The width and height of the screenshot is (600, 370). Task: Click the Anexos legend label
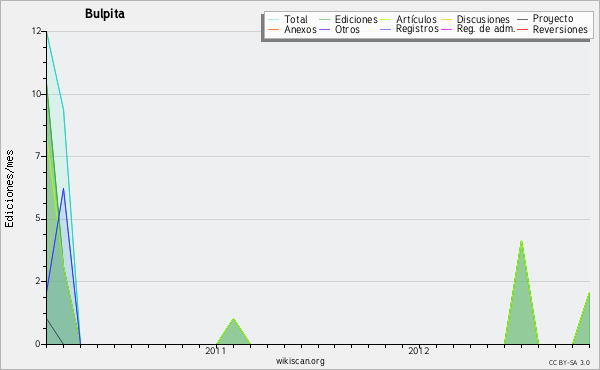300,29
